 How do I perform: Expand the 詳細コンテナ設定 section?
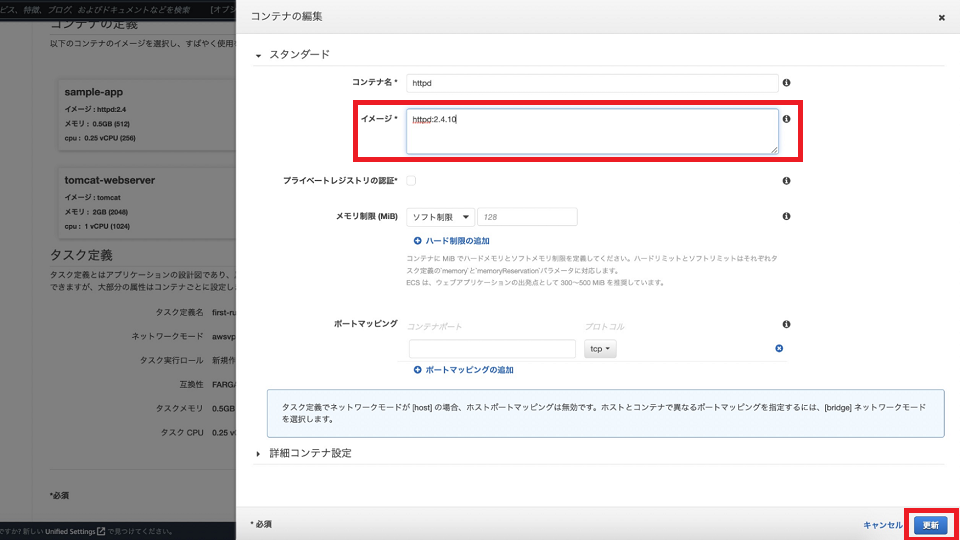pyautogui.click(x=259, y=454)
